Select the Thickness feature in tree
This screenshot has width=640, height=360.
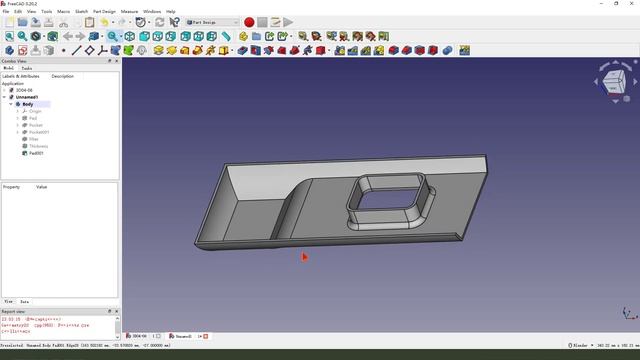point(38,146)
